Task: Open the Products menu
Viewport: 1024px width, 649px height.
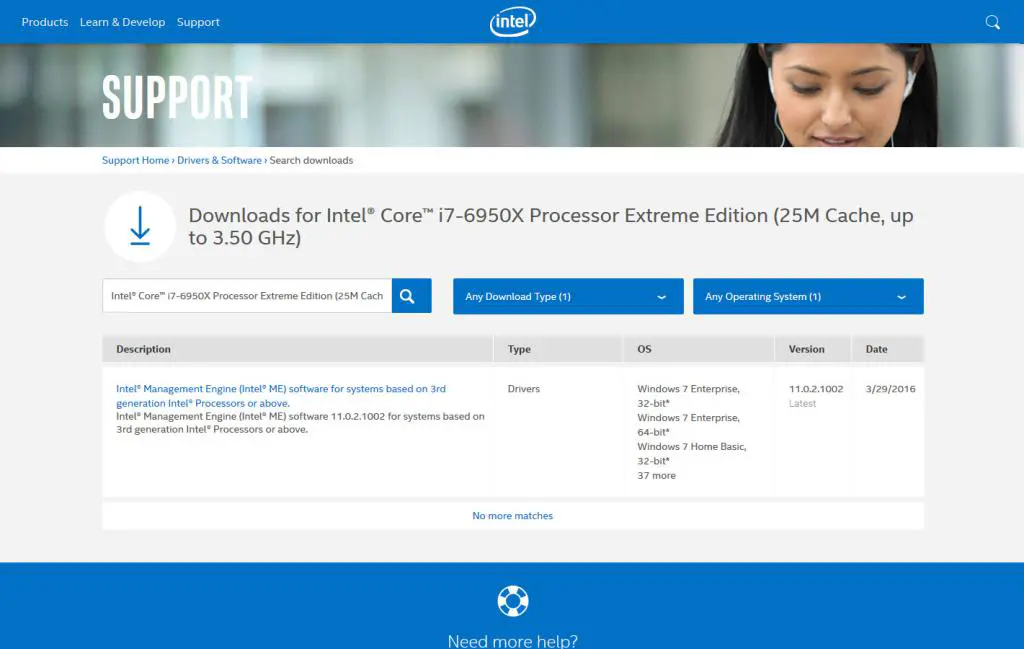Action: click(x=45, y=22)
